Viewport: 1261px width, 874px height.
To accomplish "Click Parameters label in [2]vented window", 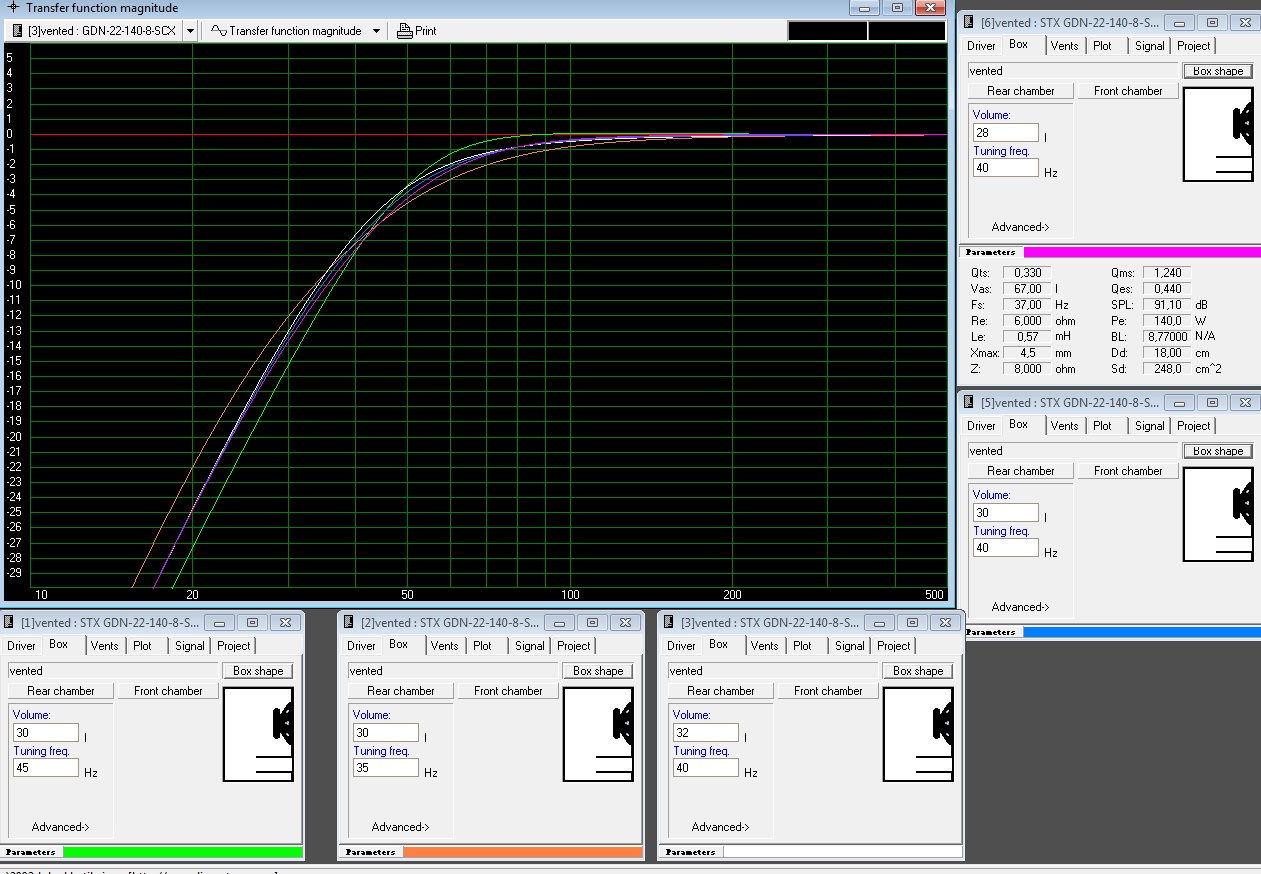I will 370,852.
